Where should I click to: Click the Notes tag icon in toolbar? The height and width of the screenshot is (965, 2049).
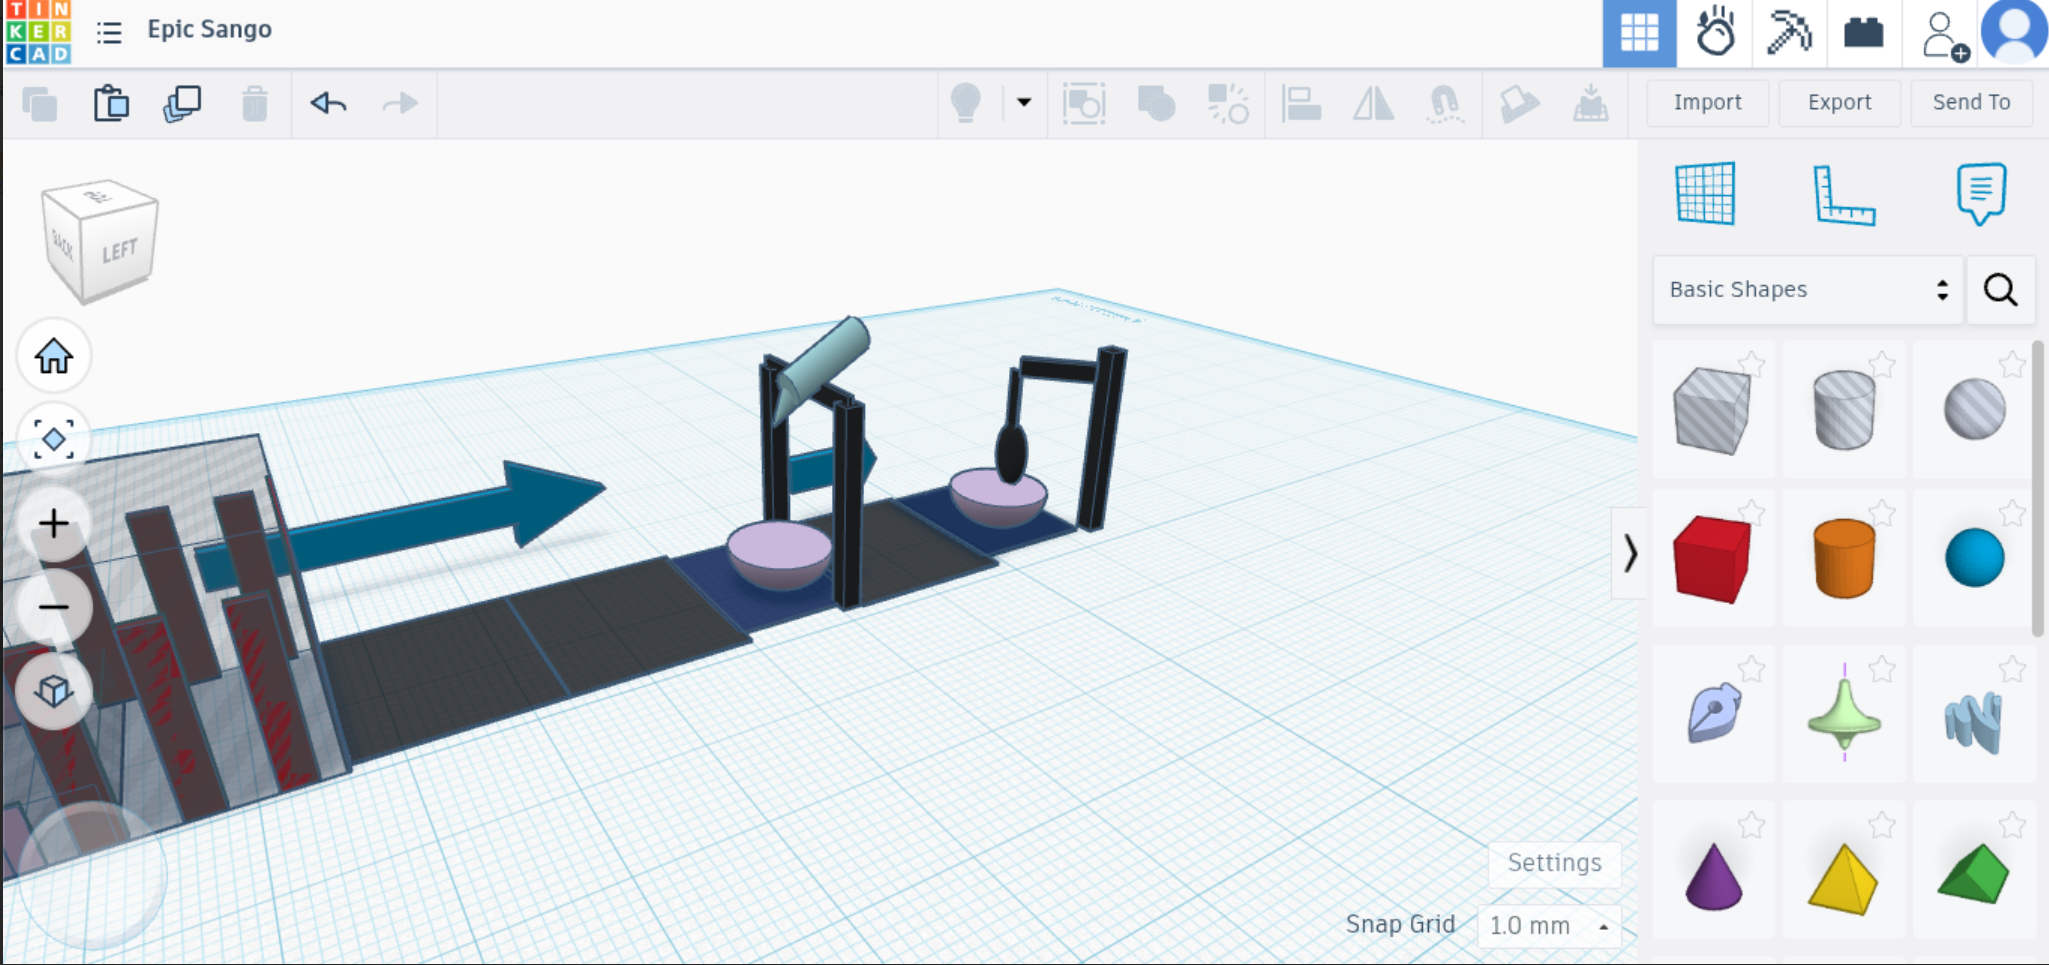point(1518,103)
